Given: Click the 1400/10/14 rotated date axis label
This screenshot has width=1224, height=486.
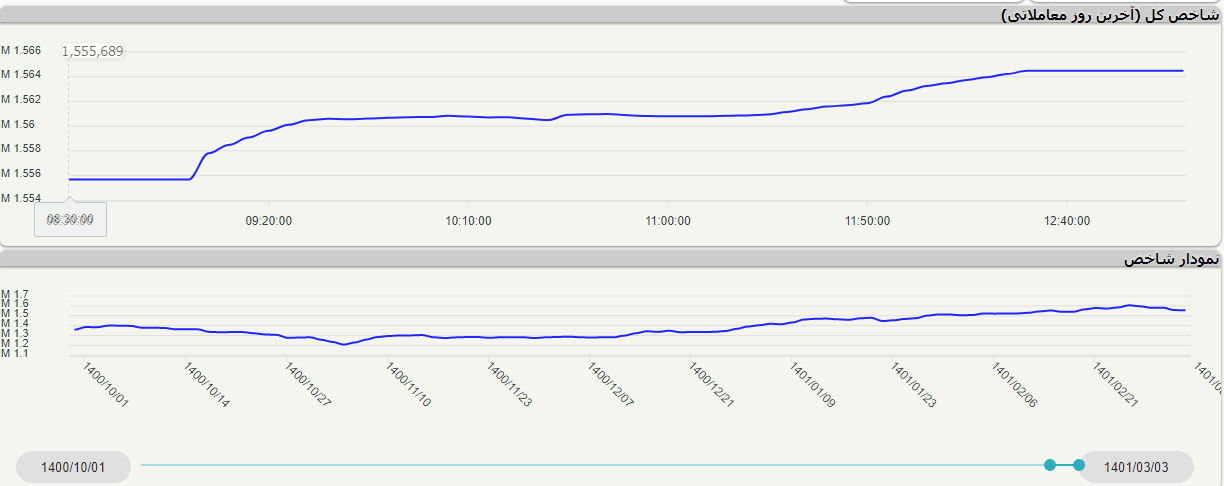Looking at the screenshot, I should (207, 385).
